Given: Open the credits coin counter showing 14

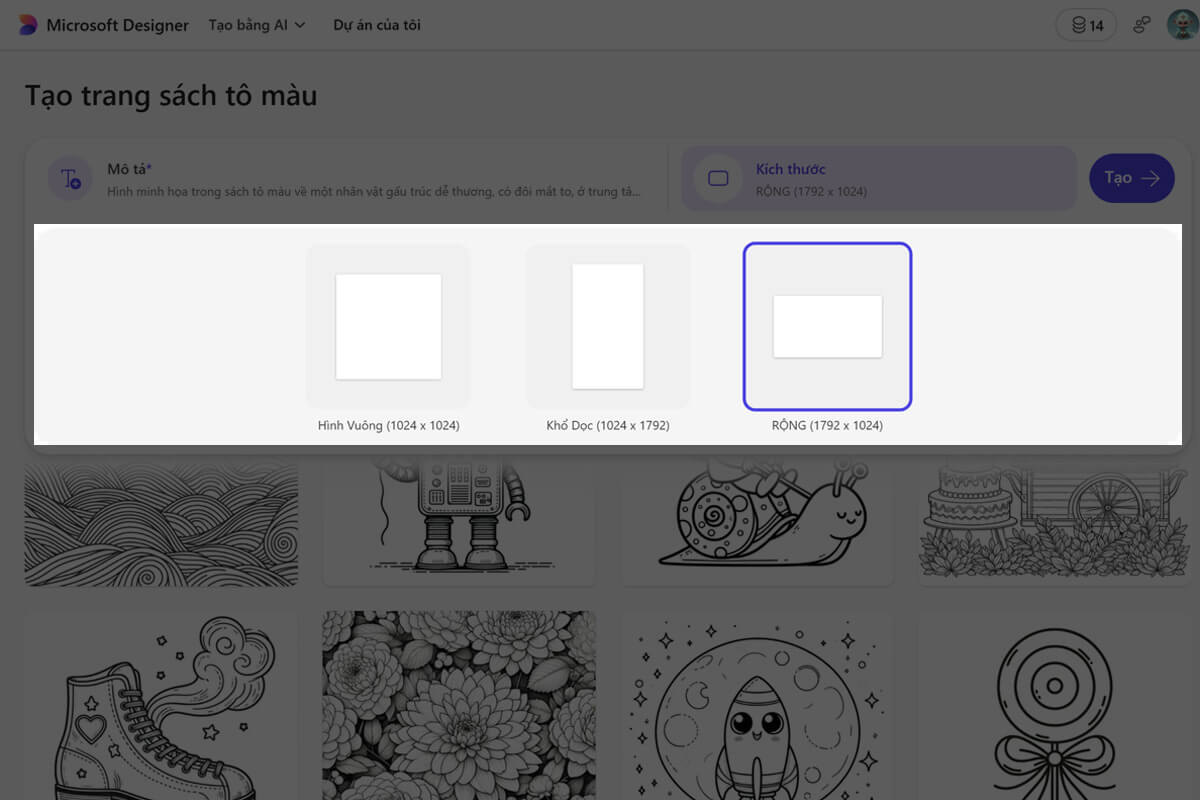Looking at the screenshot, I should click(1087, 26).
